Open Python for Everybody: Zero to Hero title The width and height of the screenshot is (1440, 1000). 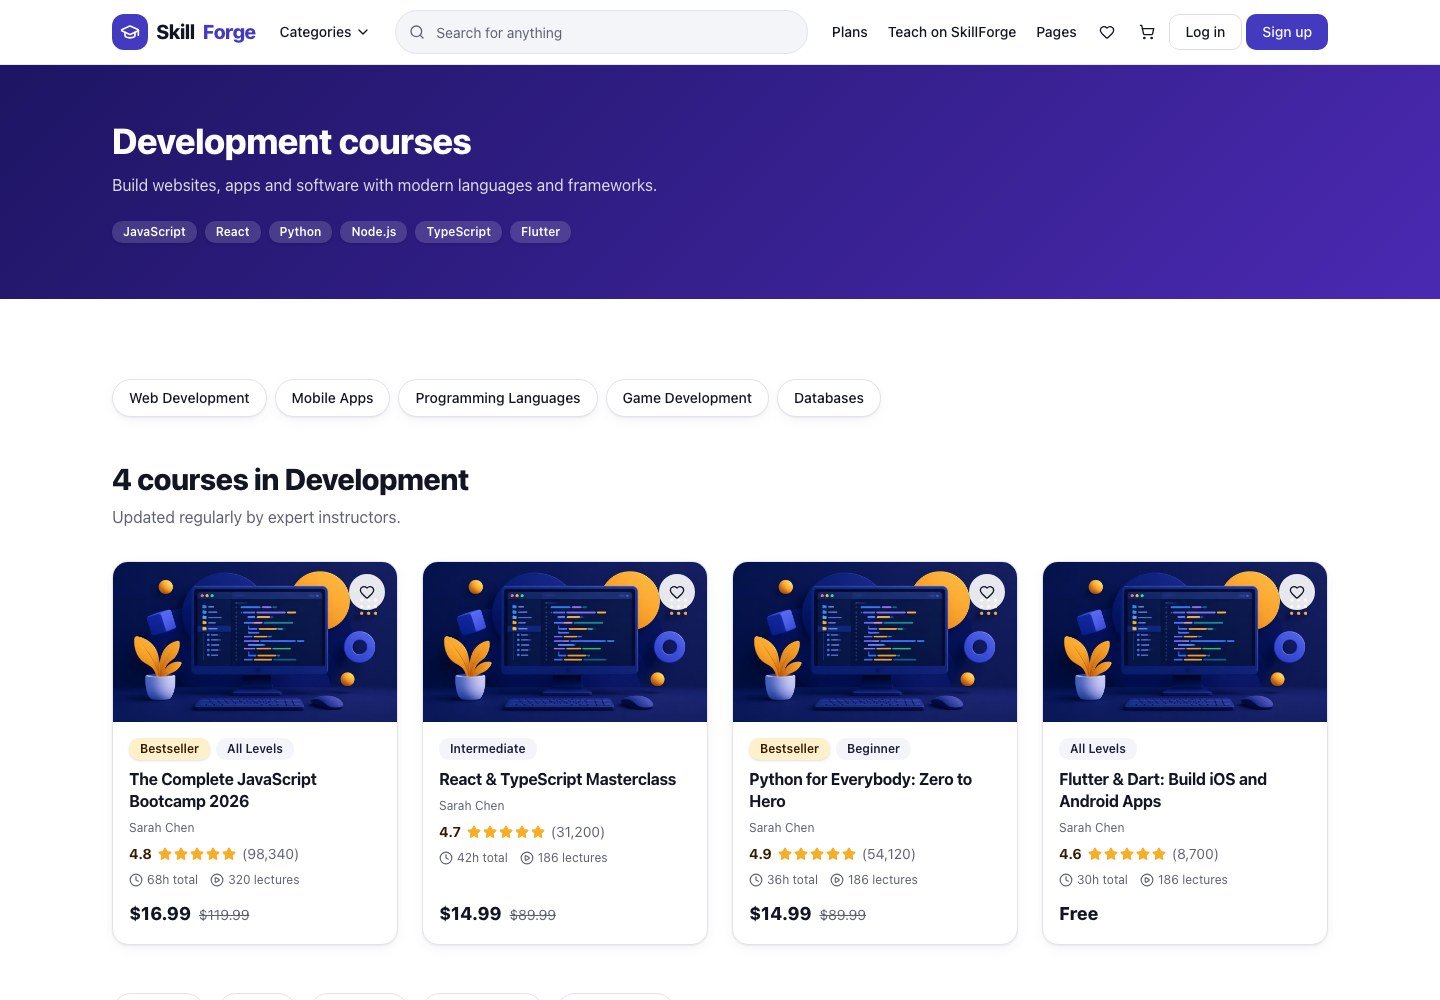(860, 790)
